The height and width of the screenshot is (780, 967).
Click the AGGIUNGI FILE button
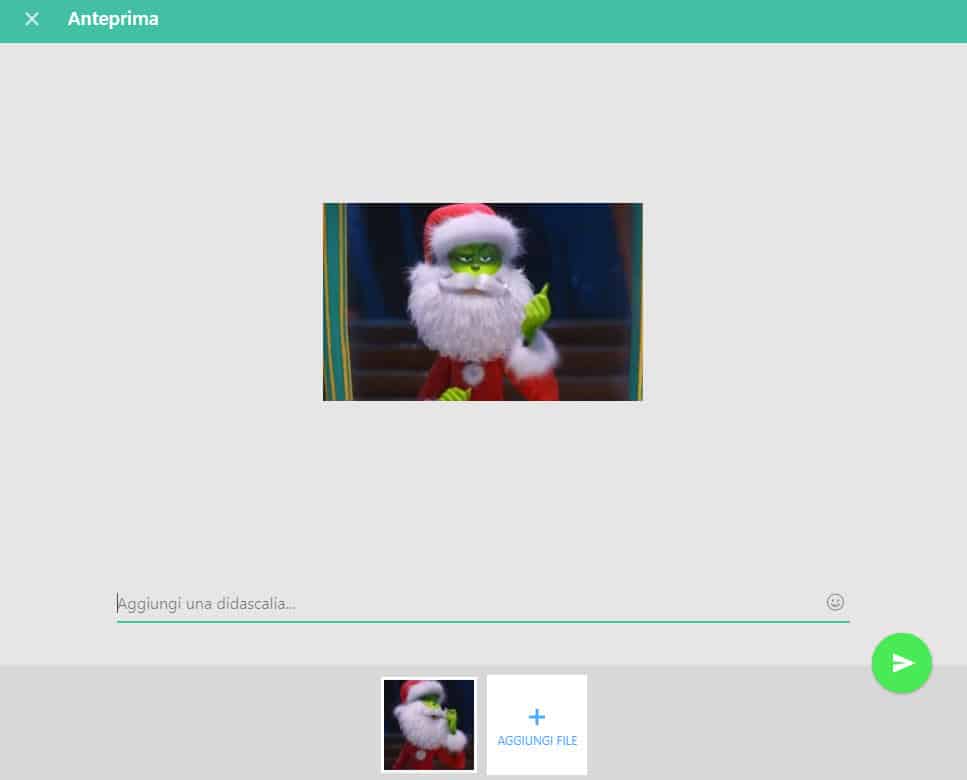click(537, 725)
